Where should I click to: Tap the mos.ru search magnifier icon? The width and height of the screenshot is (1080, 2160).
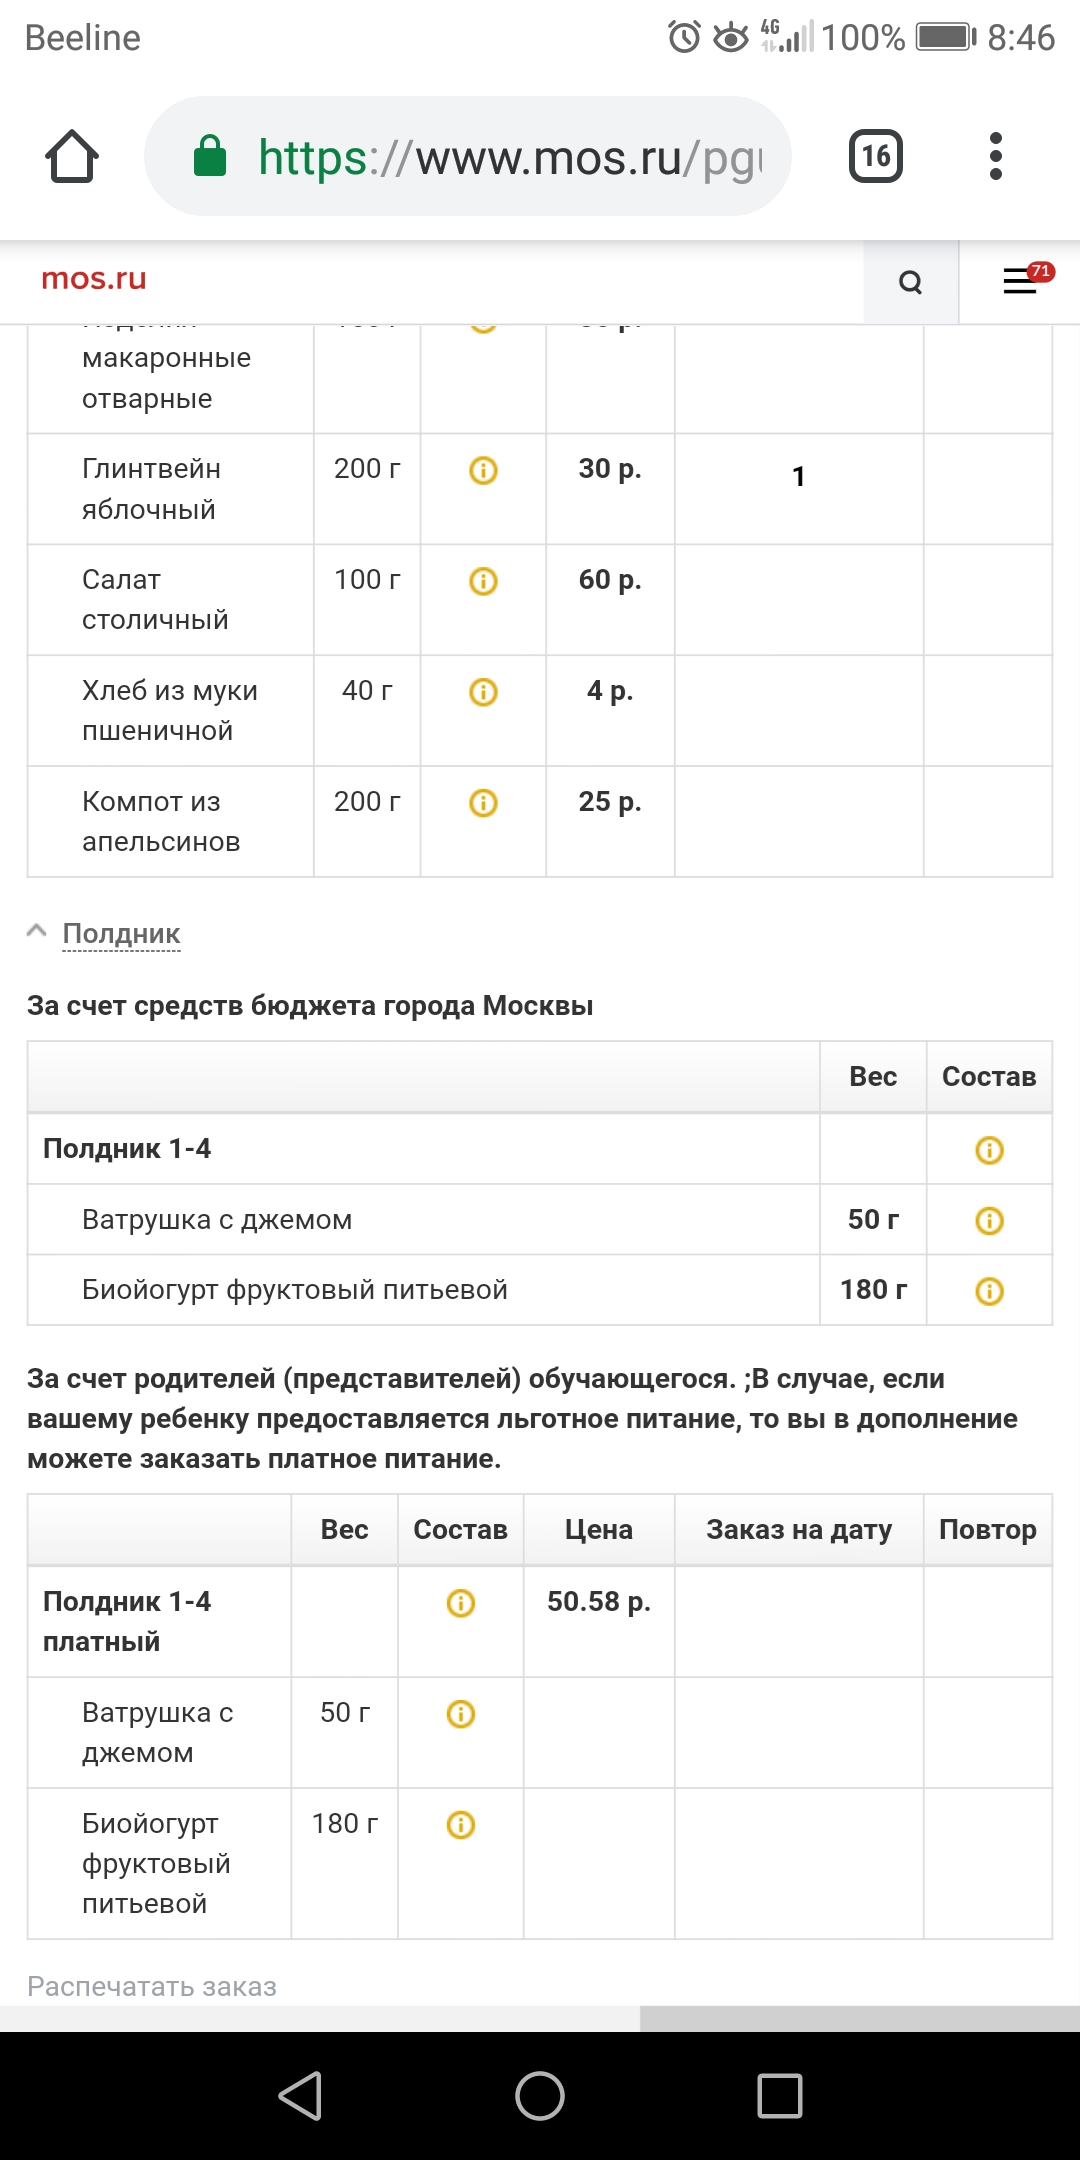[910, 282]
